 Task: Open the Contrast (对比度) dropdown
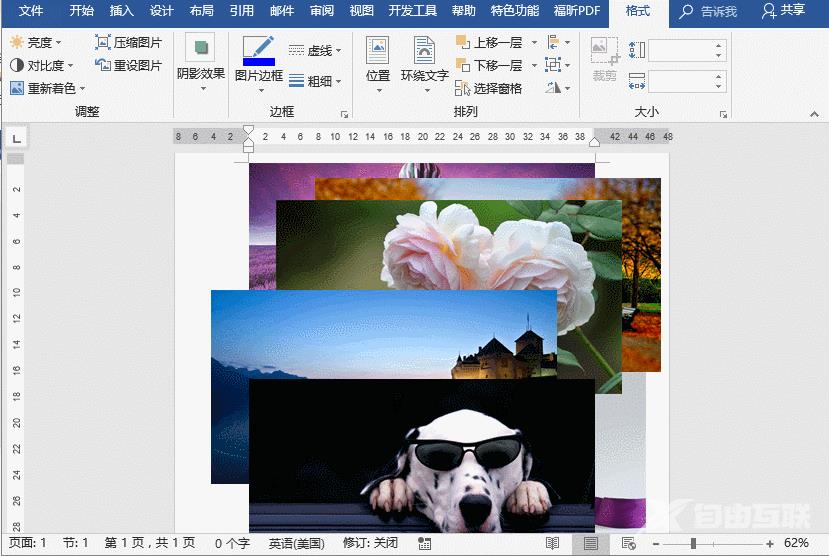click(42, 65)
